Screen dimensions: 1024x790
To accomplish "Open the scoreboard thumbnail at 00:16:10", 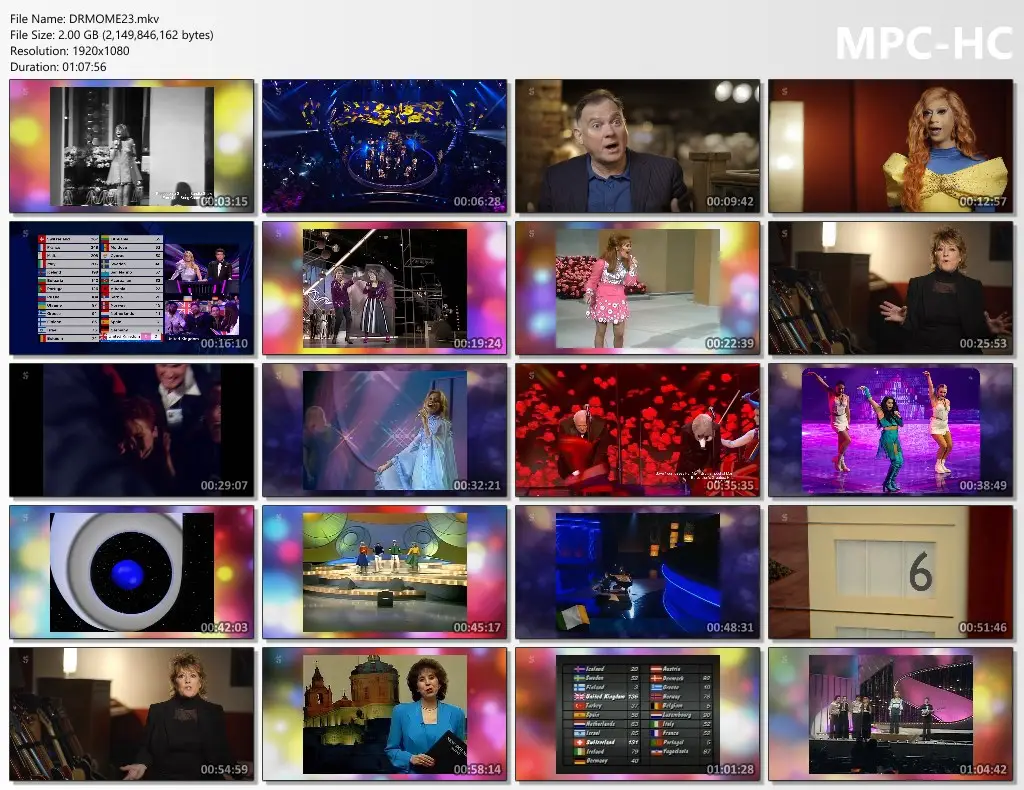I will 132,288.
